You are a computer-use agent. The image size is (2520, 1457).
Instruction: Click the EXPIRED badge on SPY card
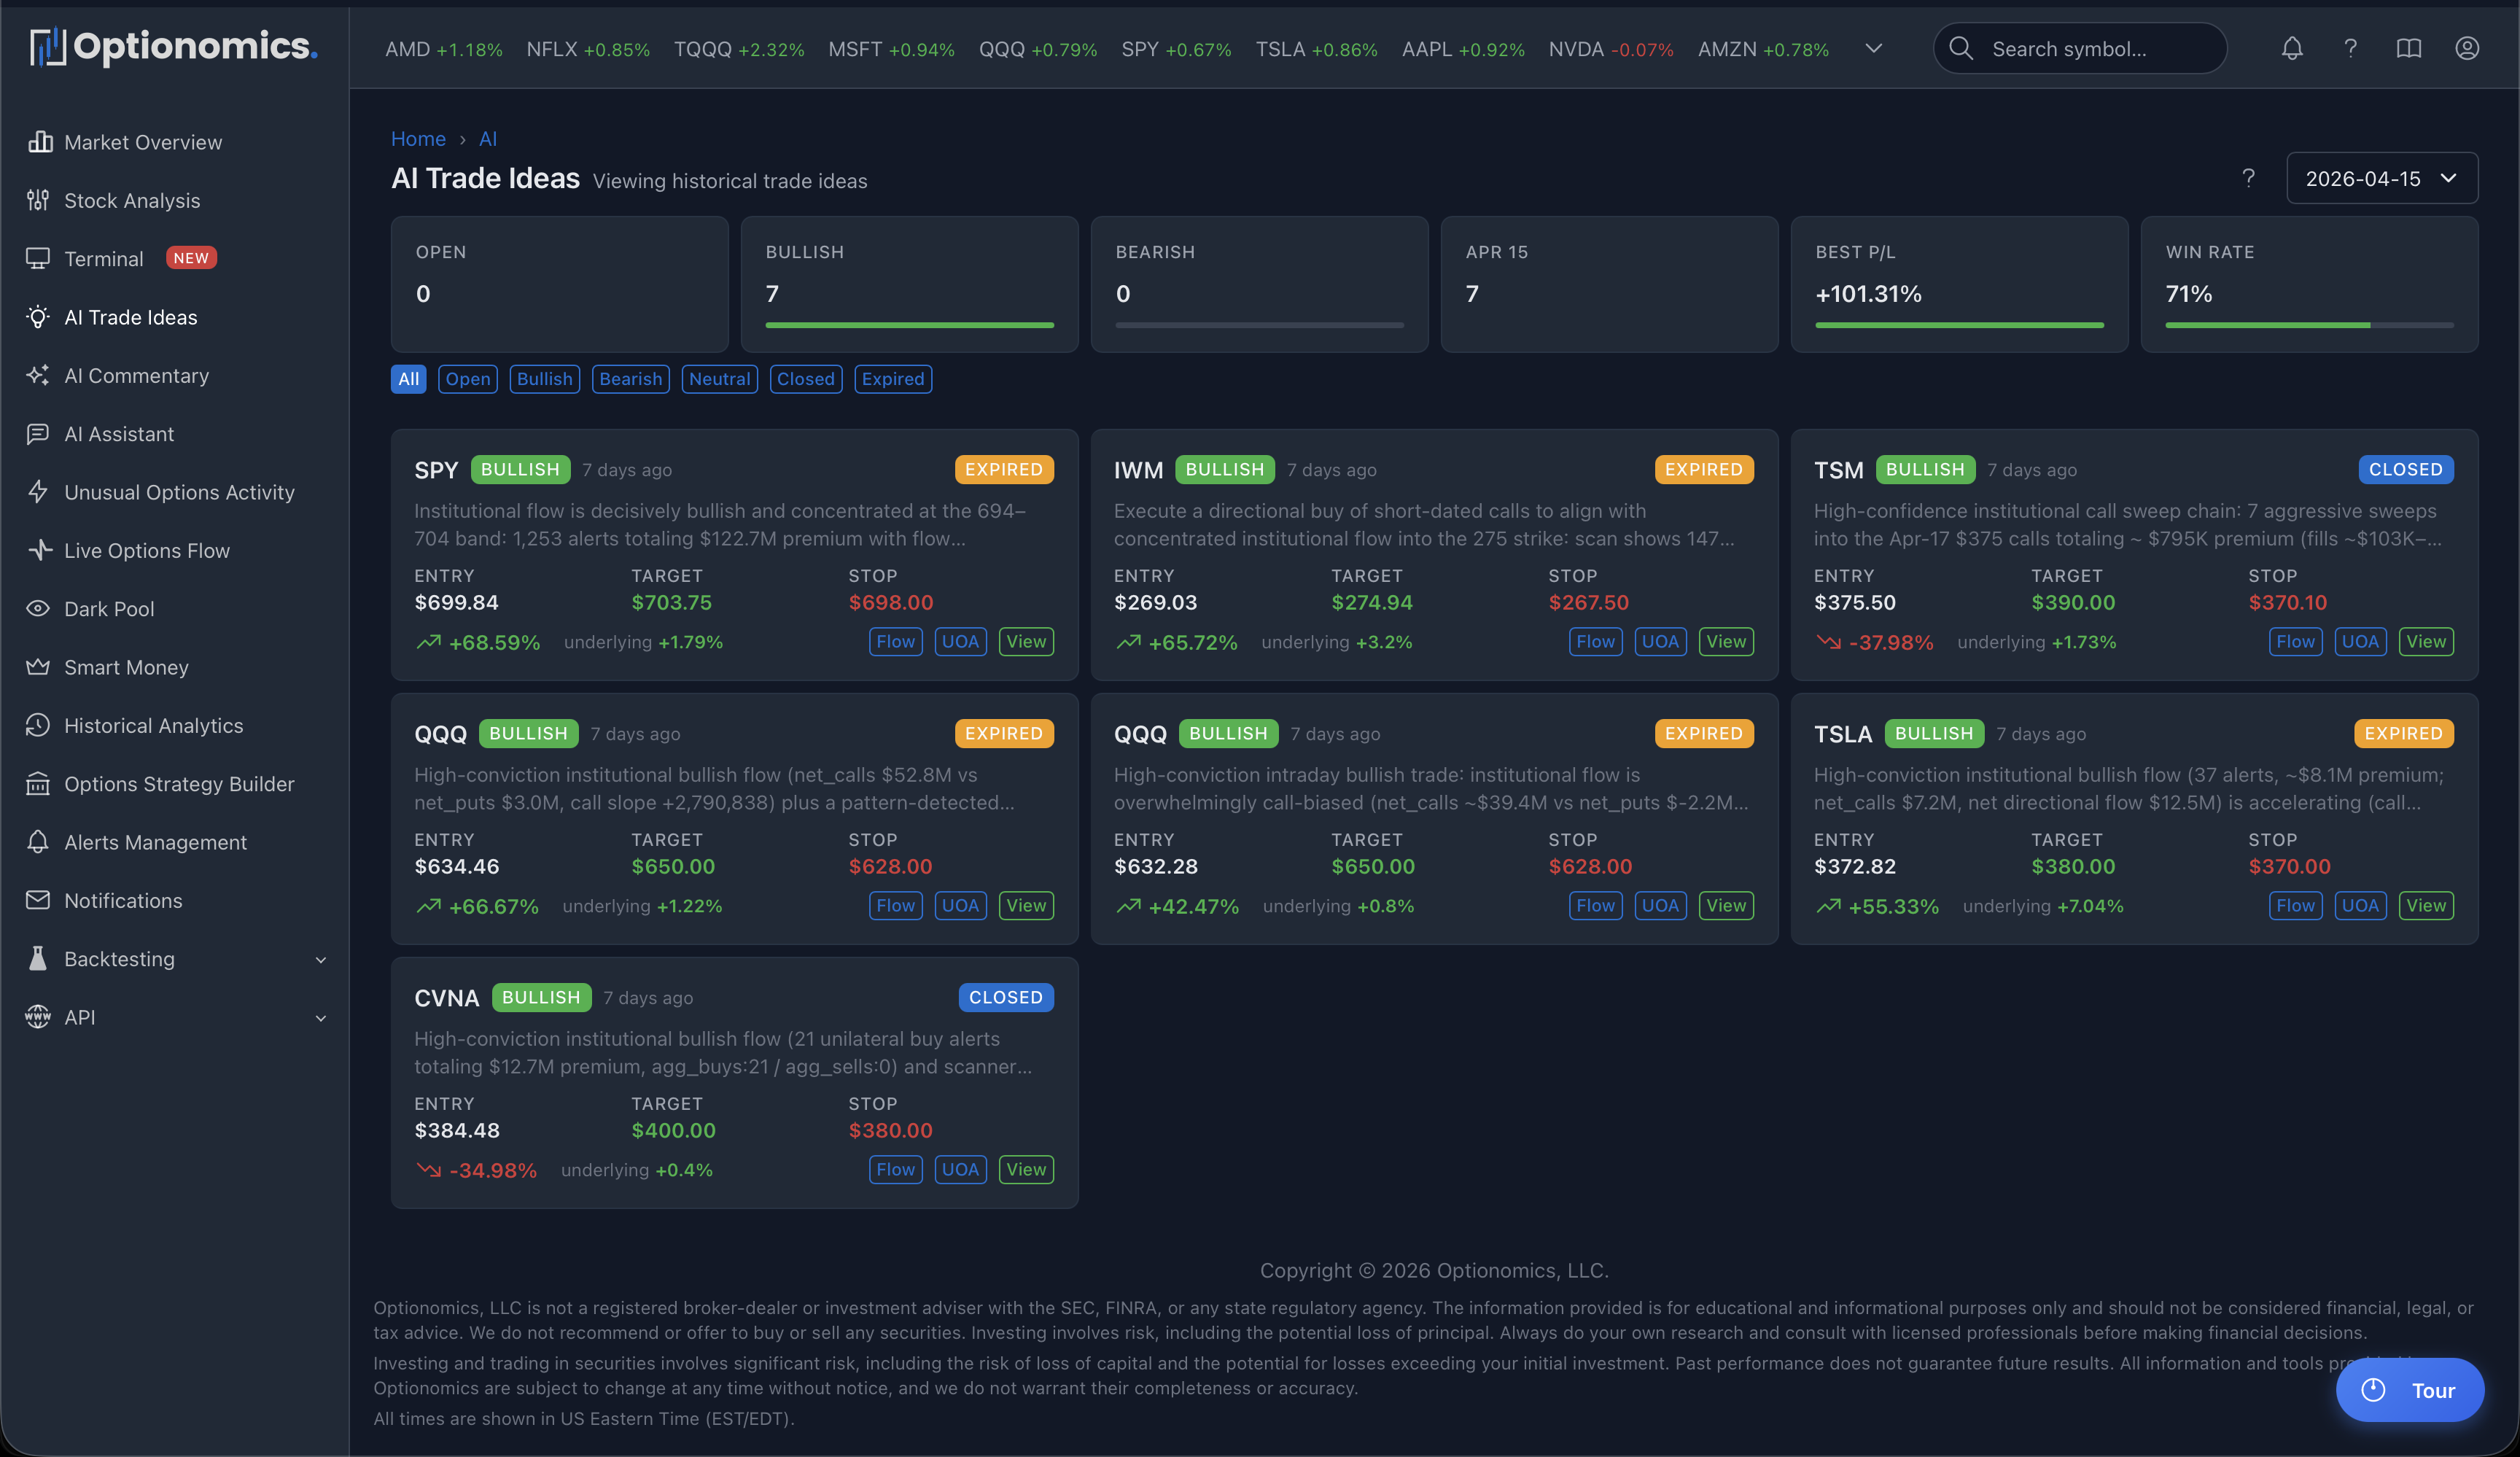[x=1004, y=470]
